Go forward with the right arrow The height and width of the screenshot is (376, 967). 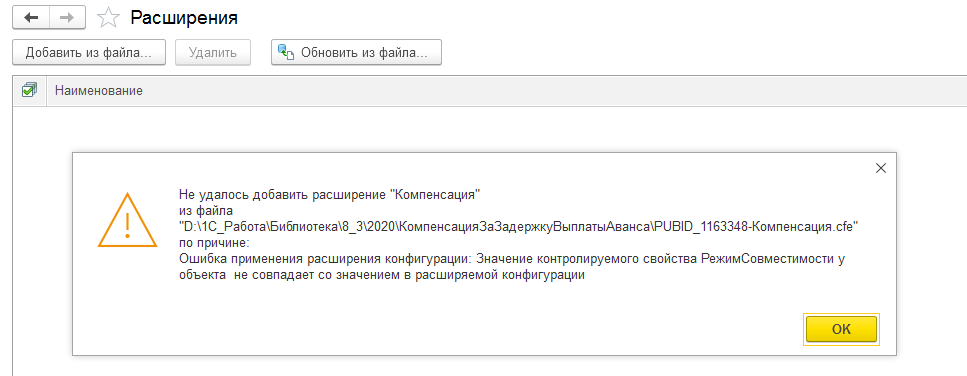pos(67,17)
